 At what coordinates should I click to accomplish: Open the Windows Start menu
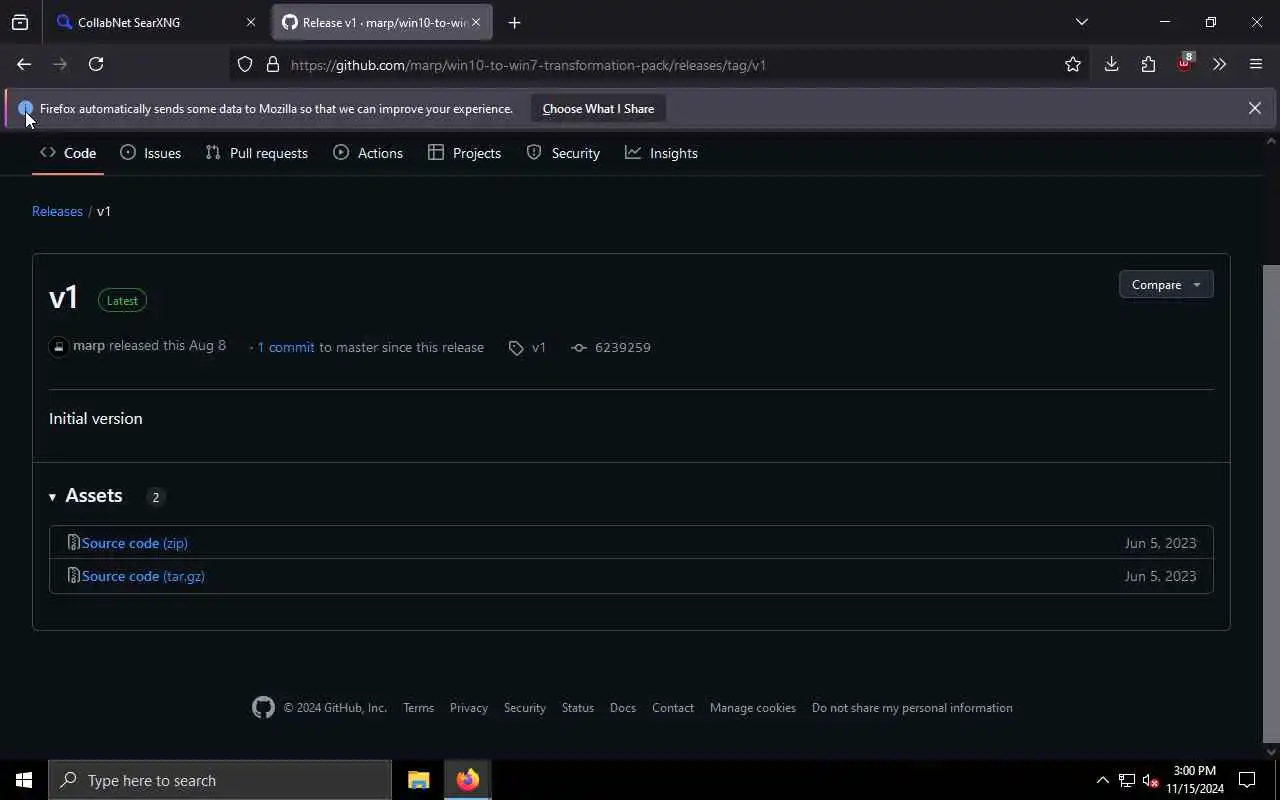coord(24,780)
